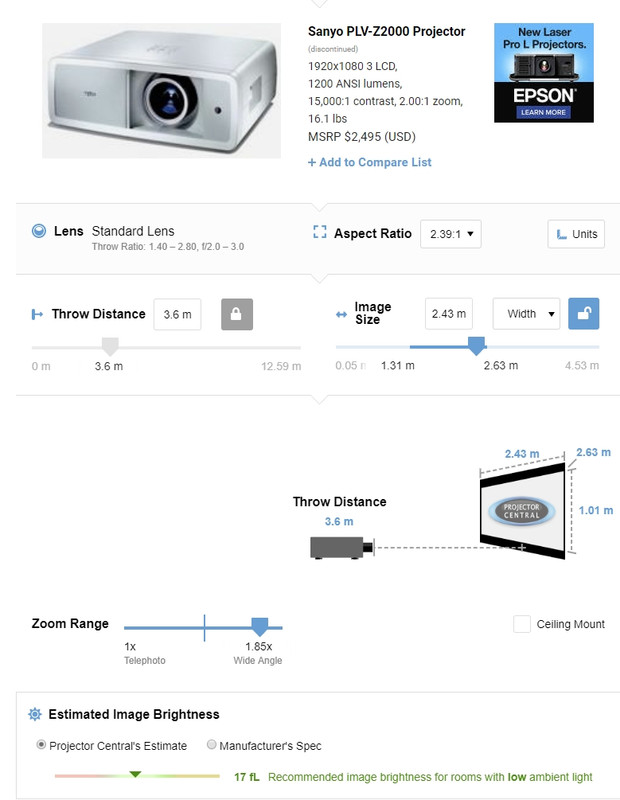Enable the Ceiling Mount checkbox

522,624
